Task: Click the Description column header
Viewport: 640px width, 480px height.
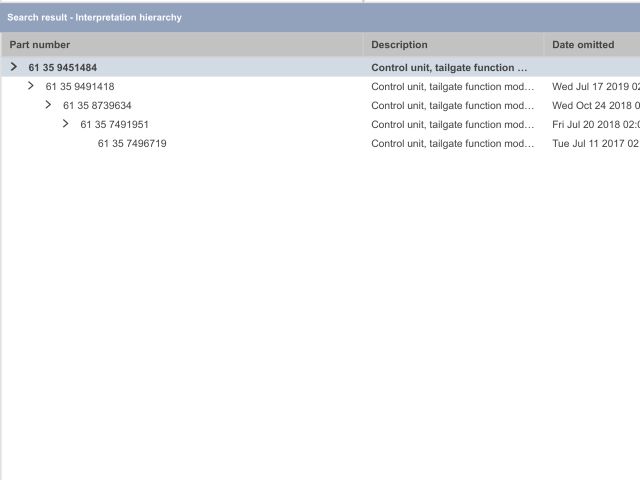Action: click(399, 45)
